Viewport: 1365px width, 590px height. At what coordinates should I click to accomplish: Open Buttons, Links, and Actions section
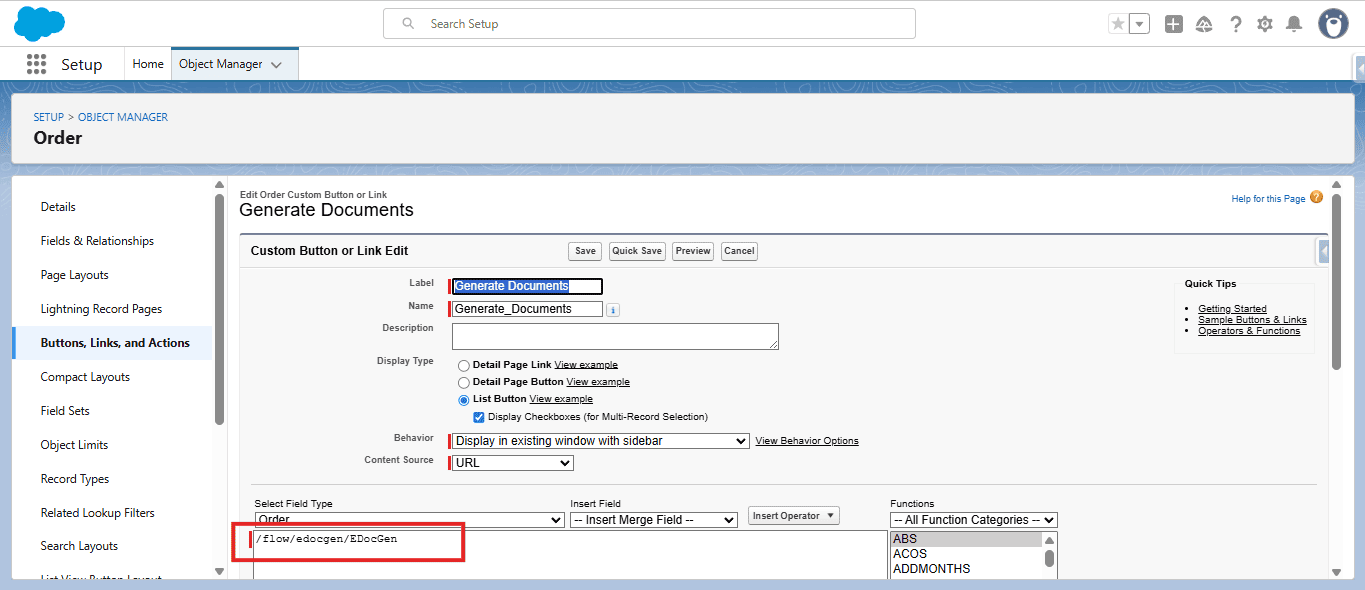click(x=115, y=343)
